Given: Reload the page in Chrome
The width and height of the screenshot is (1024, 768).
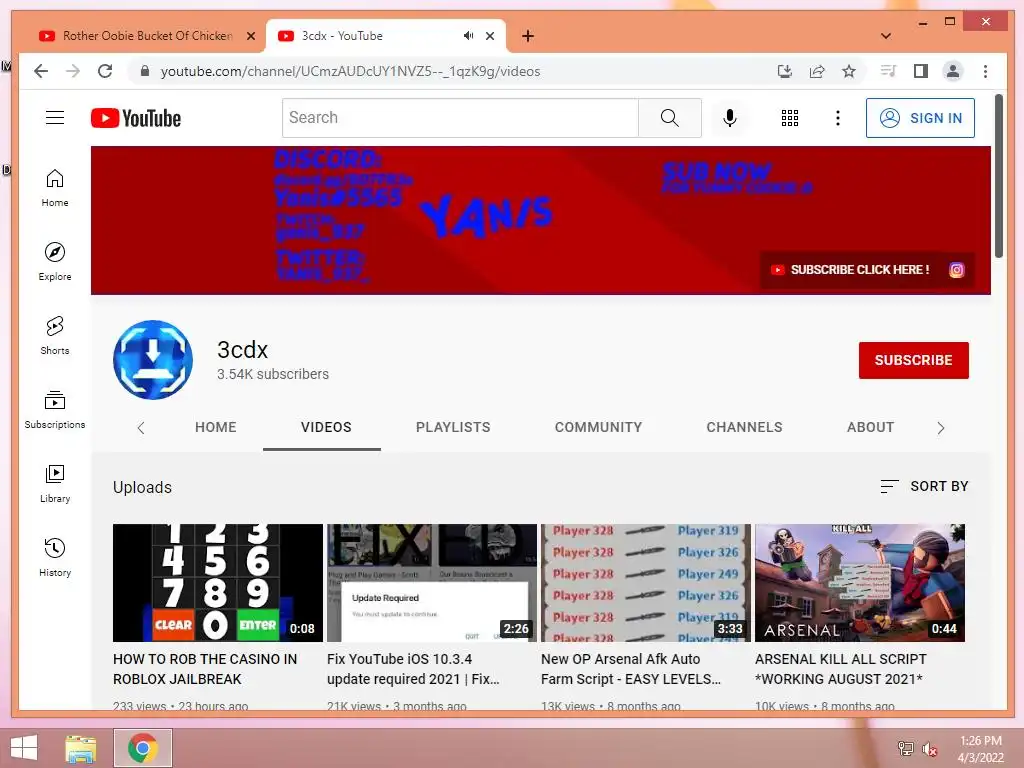Looking at the screenshot, I should pyautogui.click(x=105, y=71).
